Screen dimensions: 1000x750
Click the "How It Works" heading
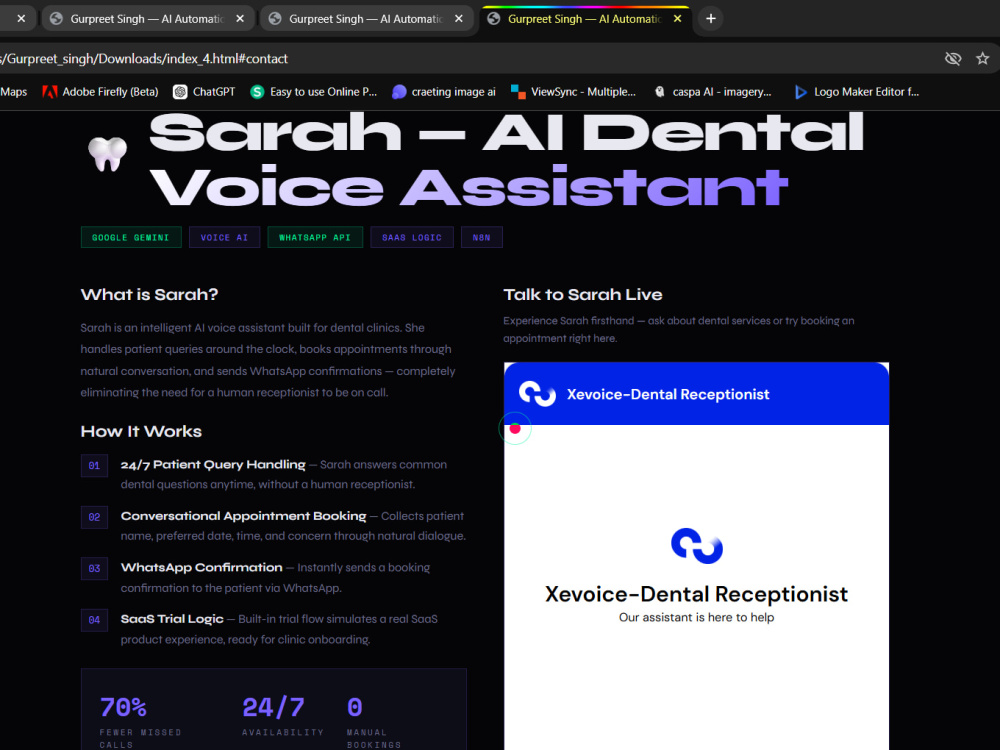(x=141, y=432)
